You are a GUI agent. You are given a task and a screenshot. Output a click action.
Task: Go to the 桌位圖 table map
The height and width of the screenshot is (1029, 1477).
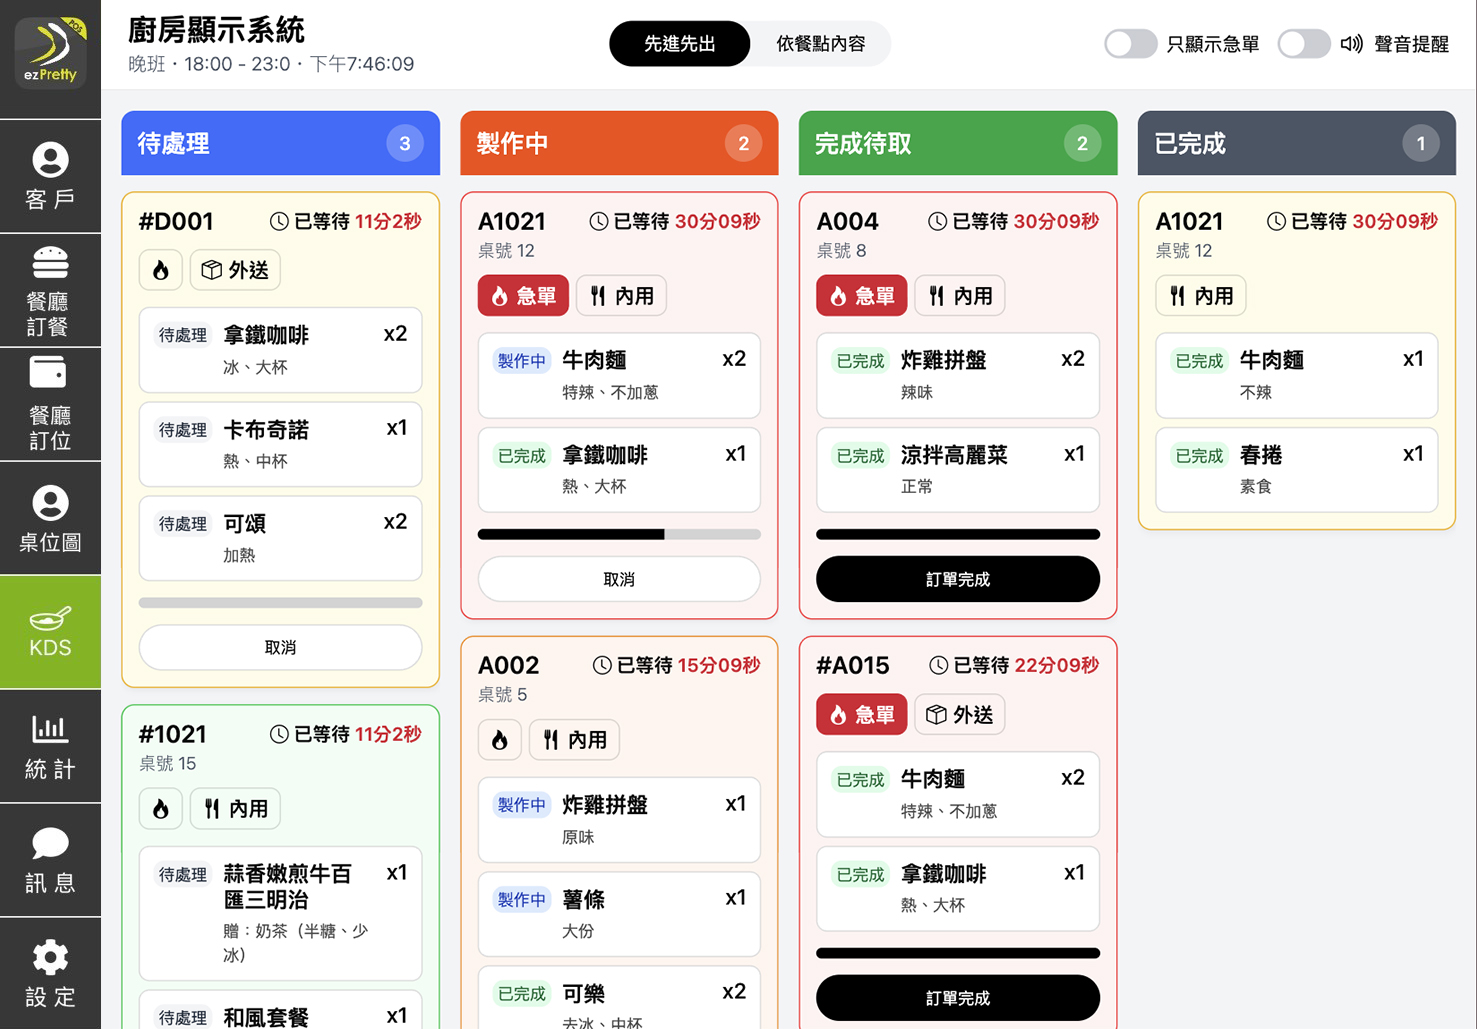click(50, 518)
